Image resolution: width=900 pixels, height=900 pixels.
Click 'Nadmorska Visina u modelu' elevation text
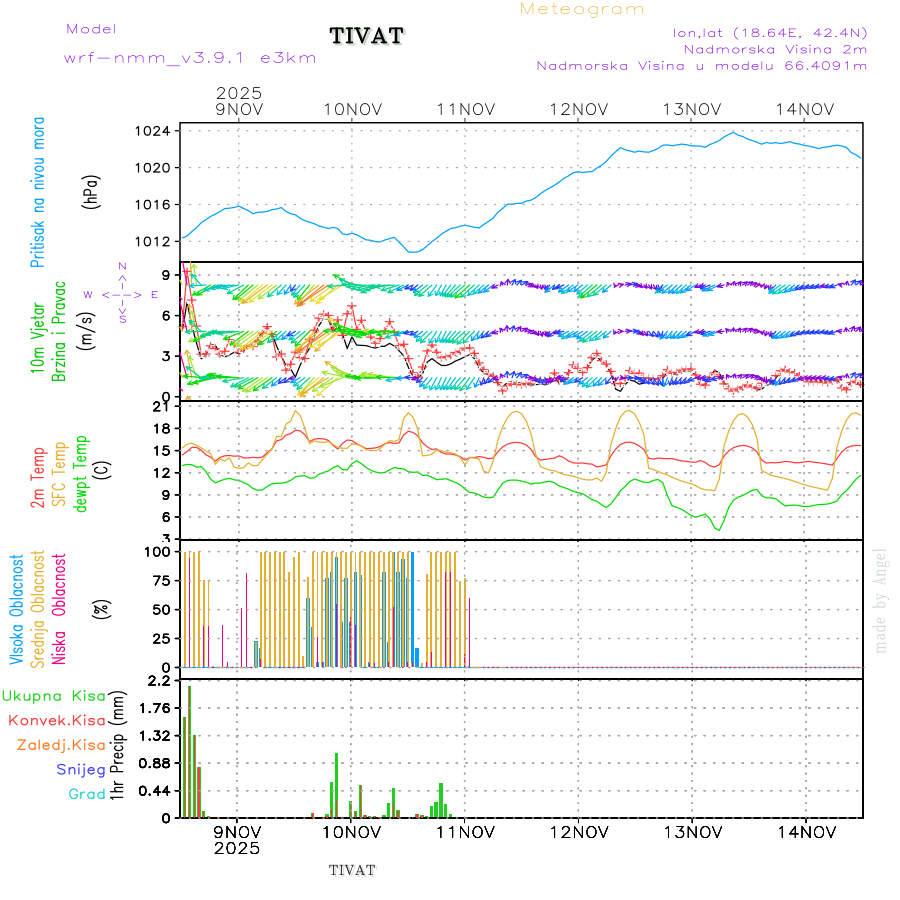[x=701, y=66]
